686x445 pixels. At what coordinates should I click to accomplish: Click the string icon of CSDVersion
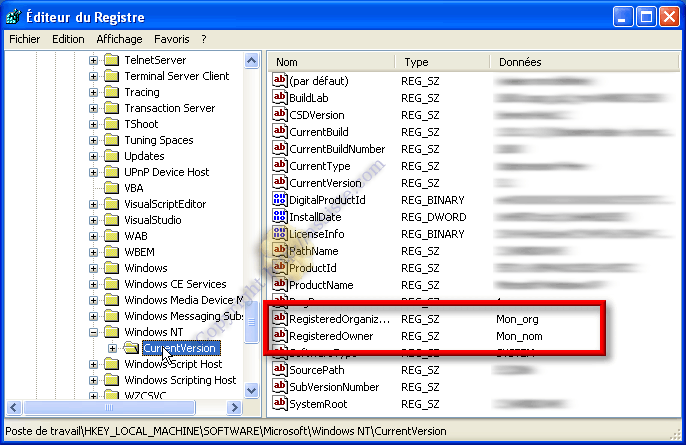point(280,115)
